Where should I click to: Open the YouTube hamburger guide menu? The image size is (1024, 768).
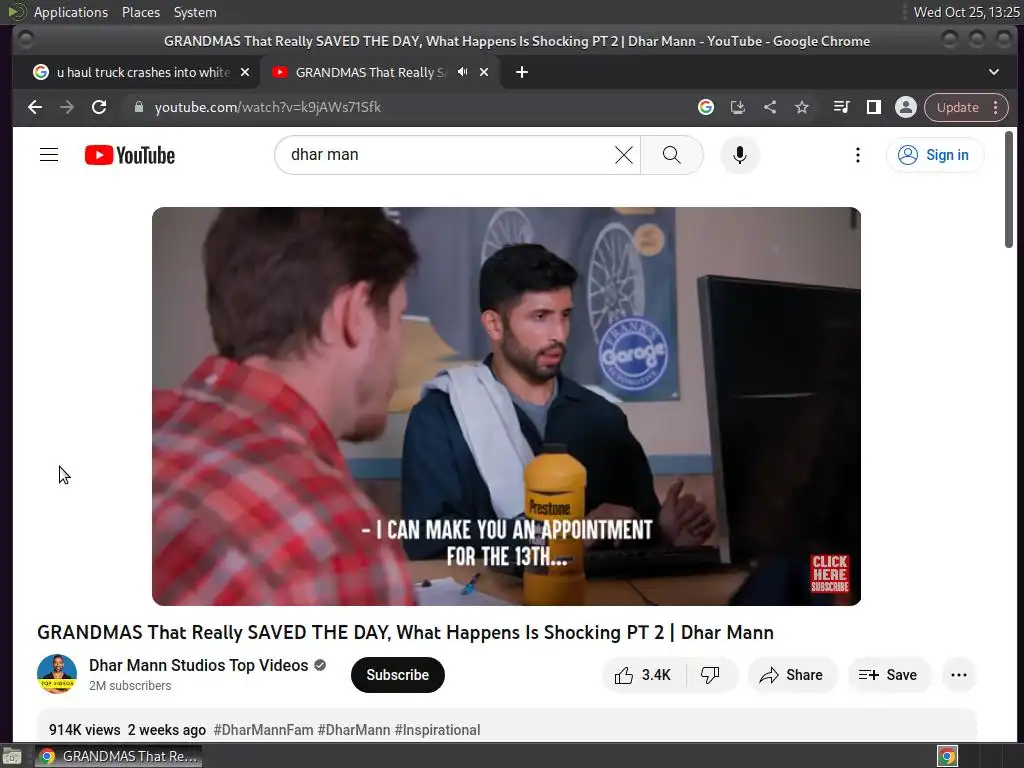pos(49,155)
